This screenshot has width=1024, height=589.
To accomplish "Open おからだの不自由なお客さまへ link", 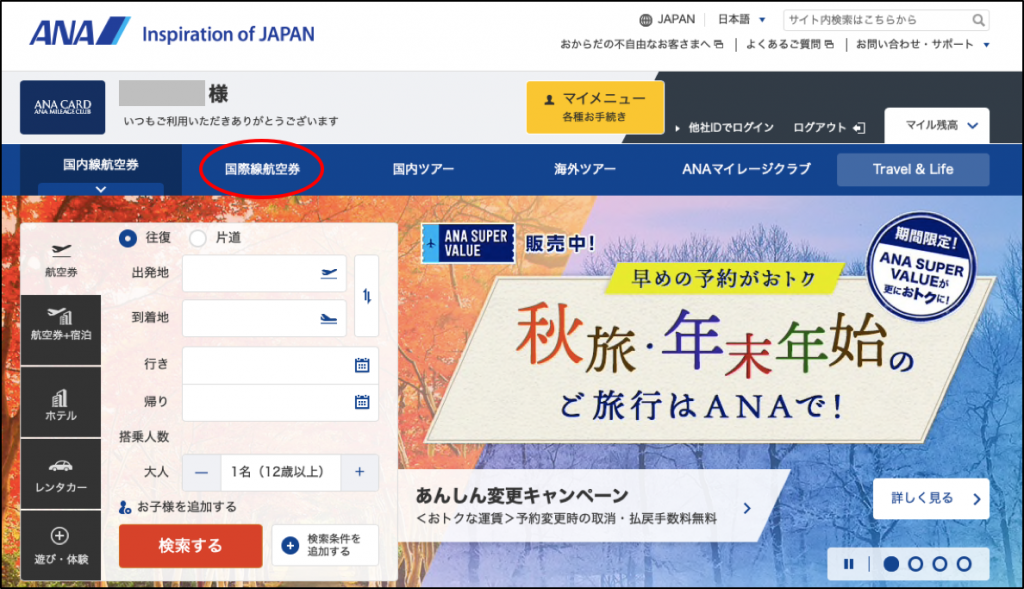I will (641, 44).
